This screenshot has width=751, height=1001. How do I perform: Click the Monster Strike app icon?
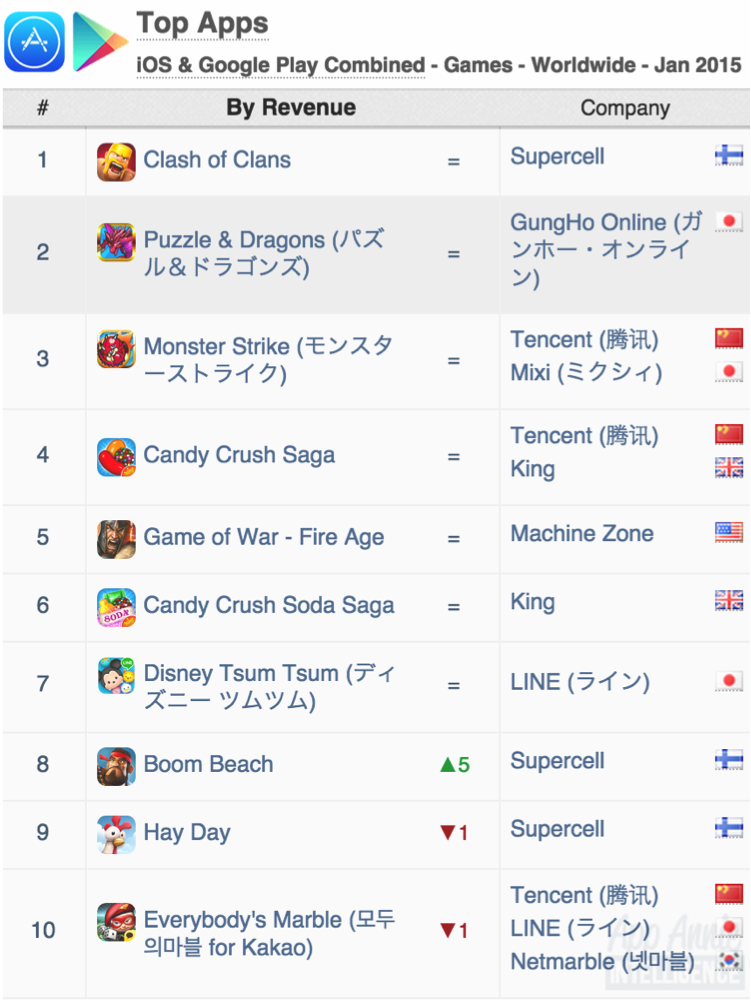116,349
